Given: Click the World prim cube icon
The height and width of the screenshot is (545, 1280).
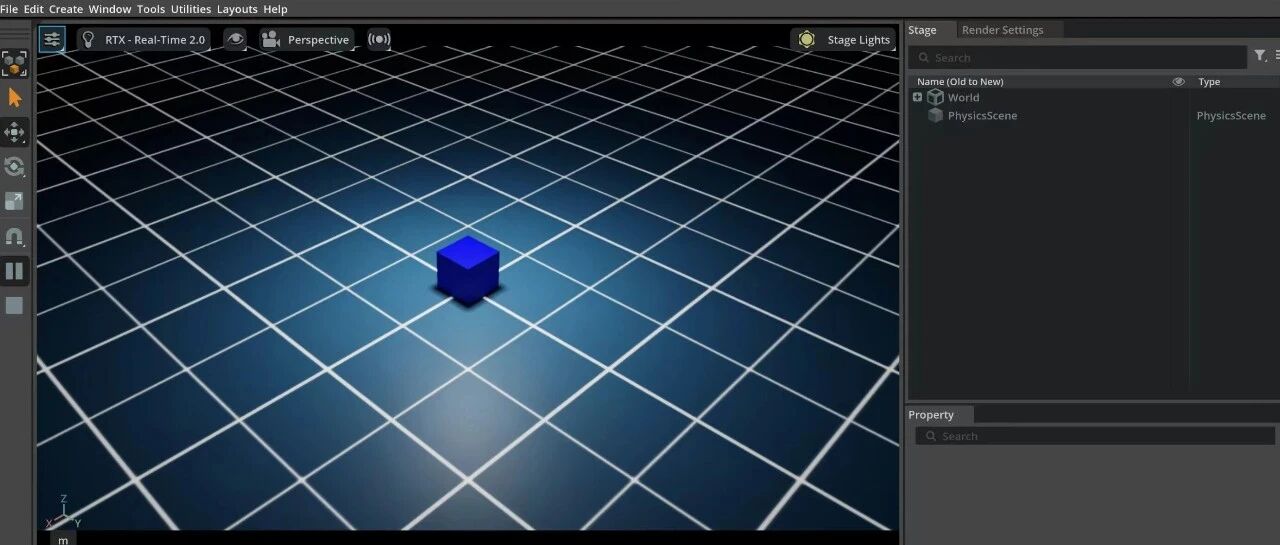Looking at the screenshot, I should coord(935,97).
